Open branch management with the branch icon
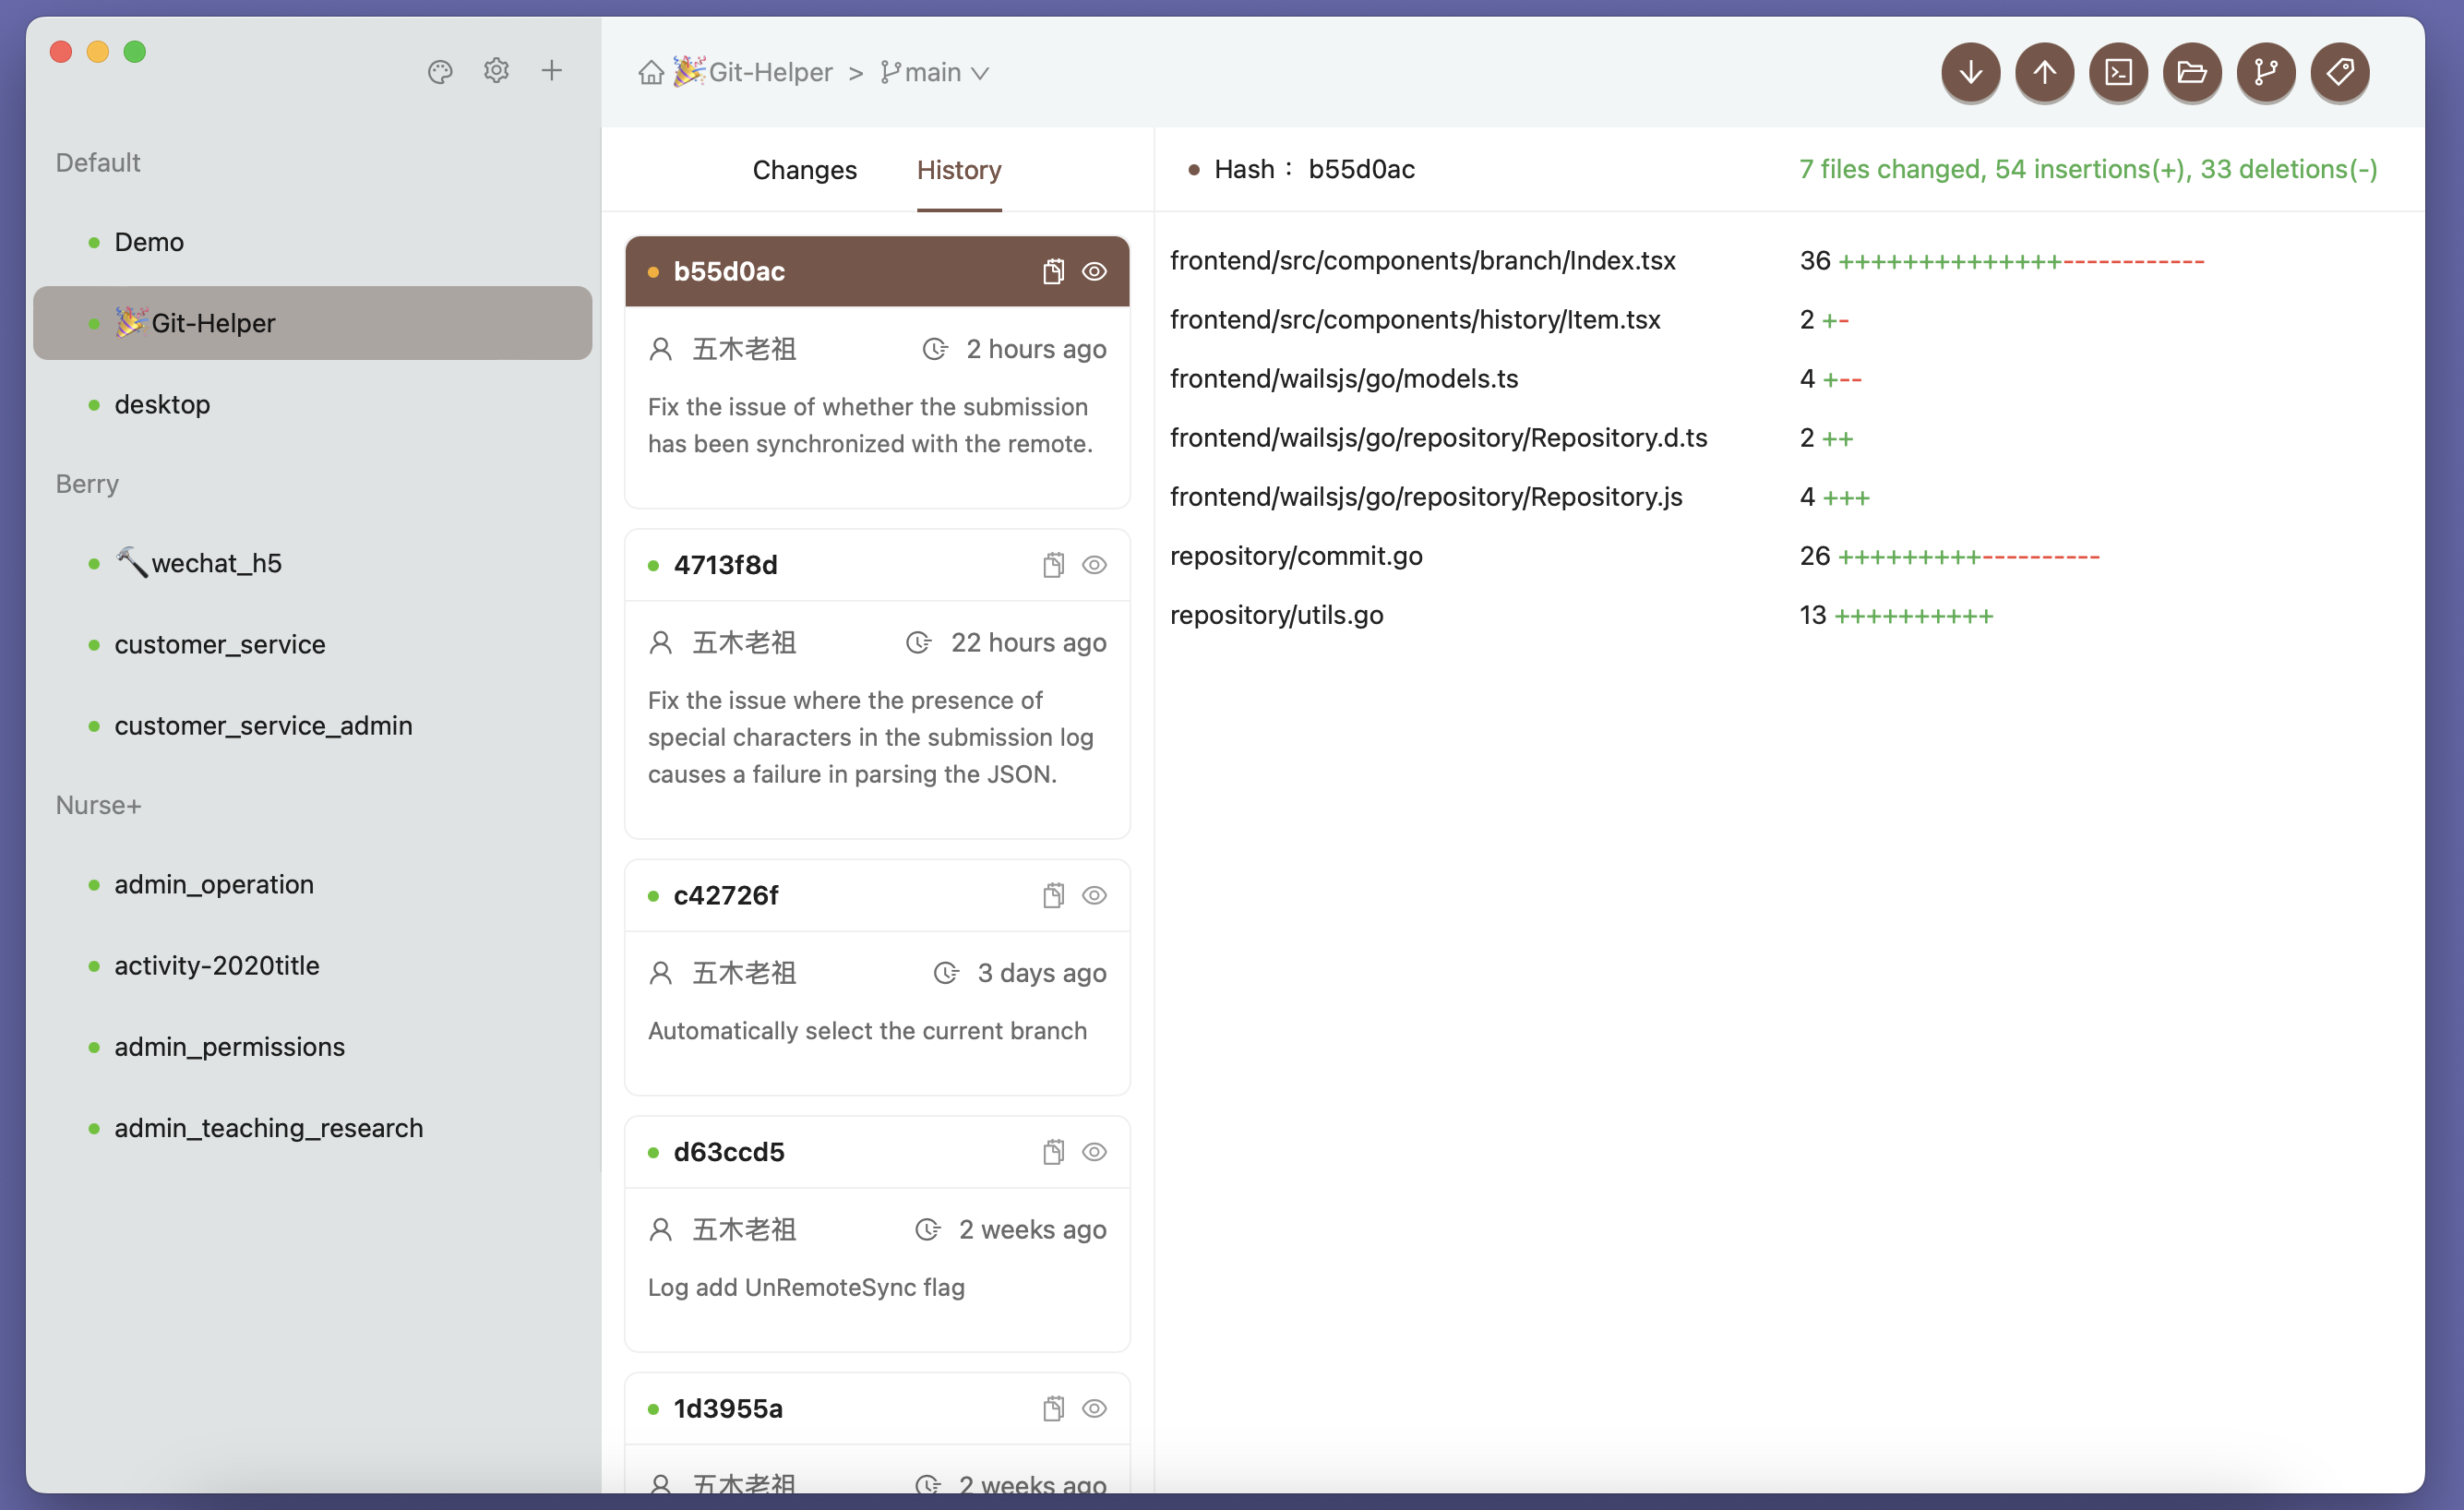Image resolution: width=2464 pixels, height=1510 pixels. [x=2265, y=72]
